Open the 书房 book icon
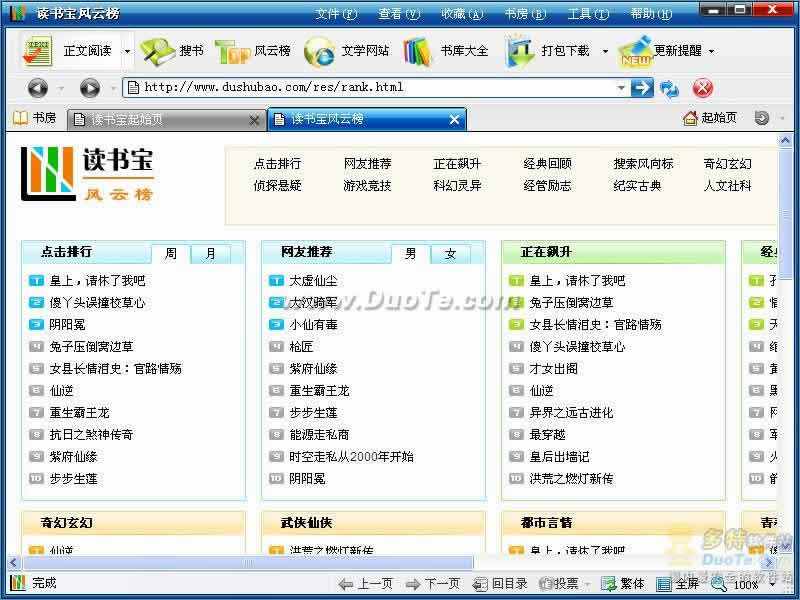 20,118
